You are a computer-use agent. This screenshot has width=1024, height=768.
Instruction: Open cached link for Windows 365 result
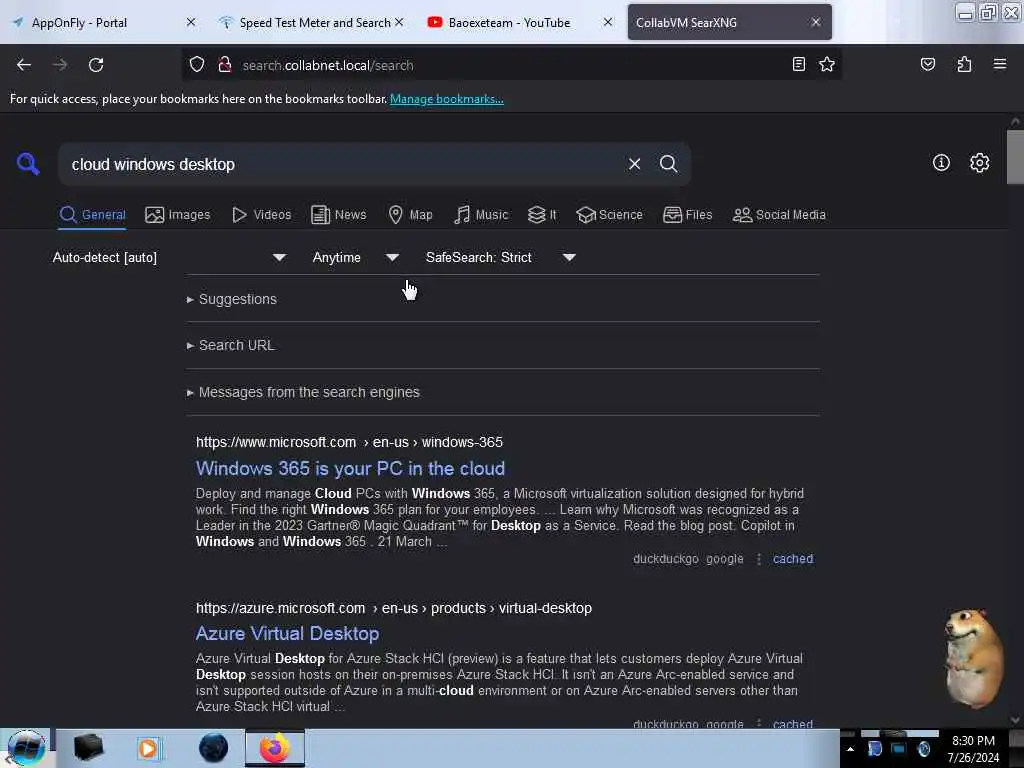tap(793, 559)
